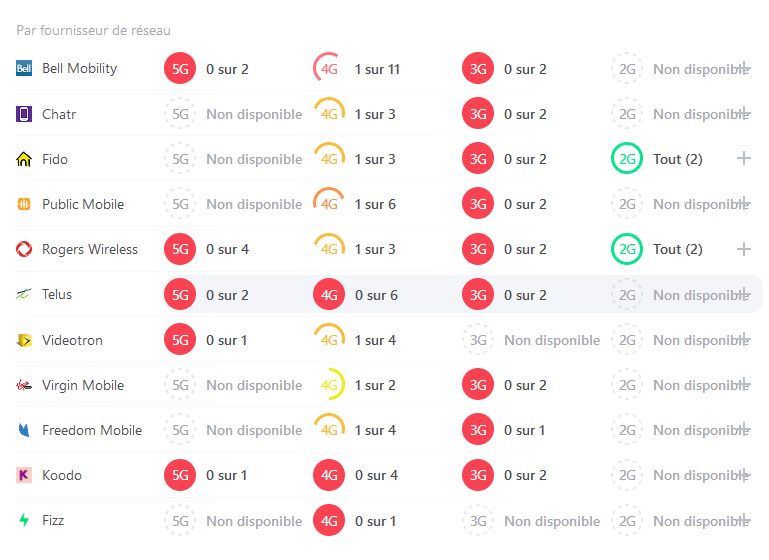Screen dimensions: 769x560
Task: Expand Rogers Wireless row plus sign
Action: point(743,249)
